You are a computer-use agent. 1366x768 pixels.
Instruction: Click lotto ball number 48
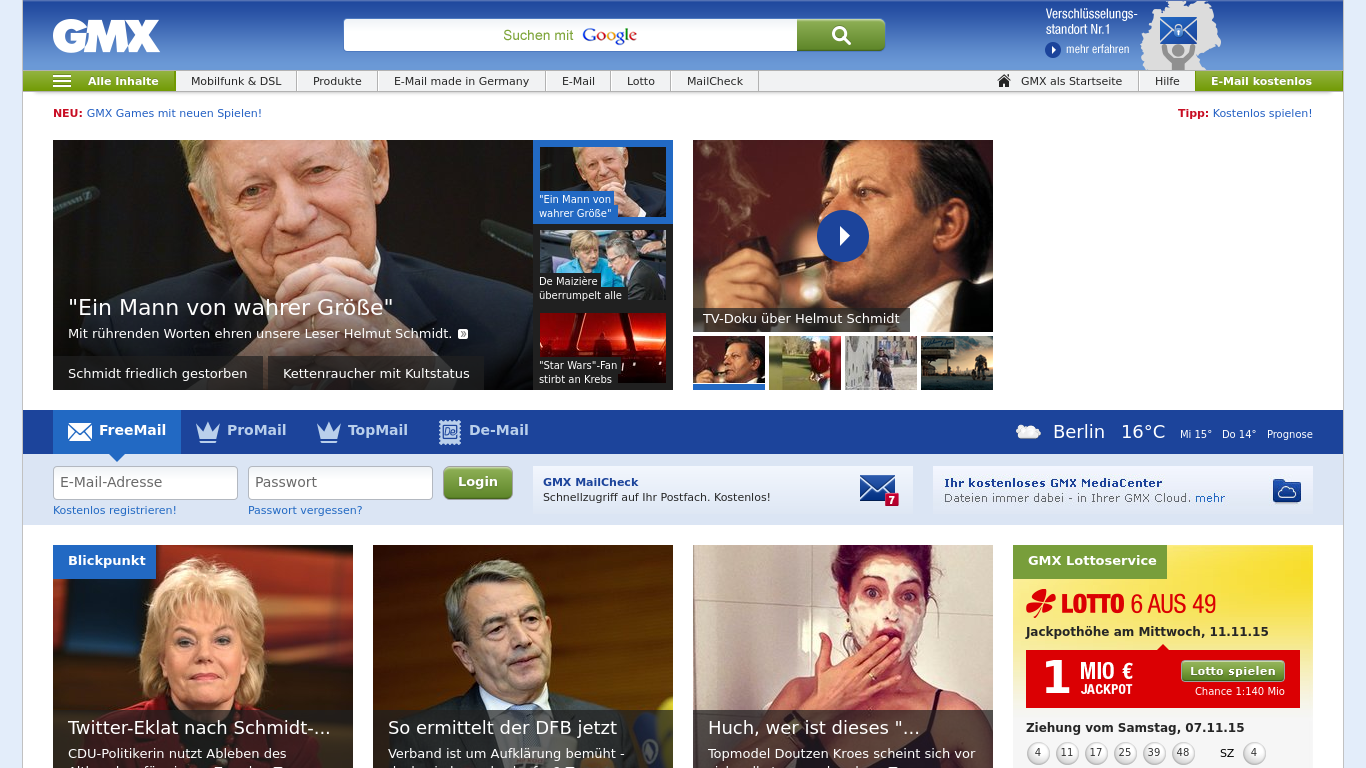(x=1184, y=753)
